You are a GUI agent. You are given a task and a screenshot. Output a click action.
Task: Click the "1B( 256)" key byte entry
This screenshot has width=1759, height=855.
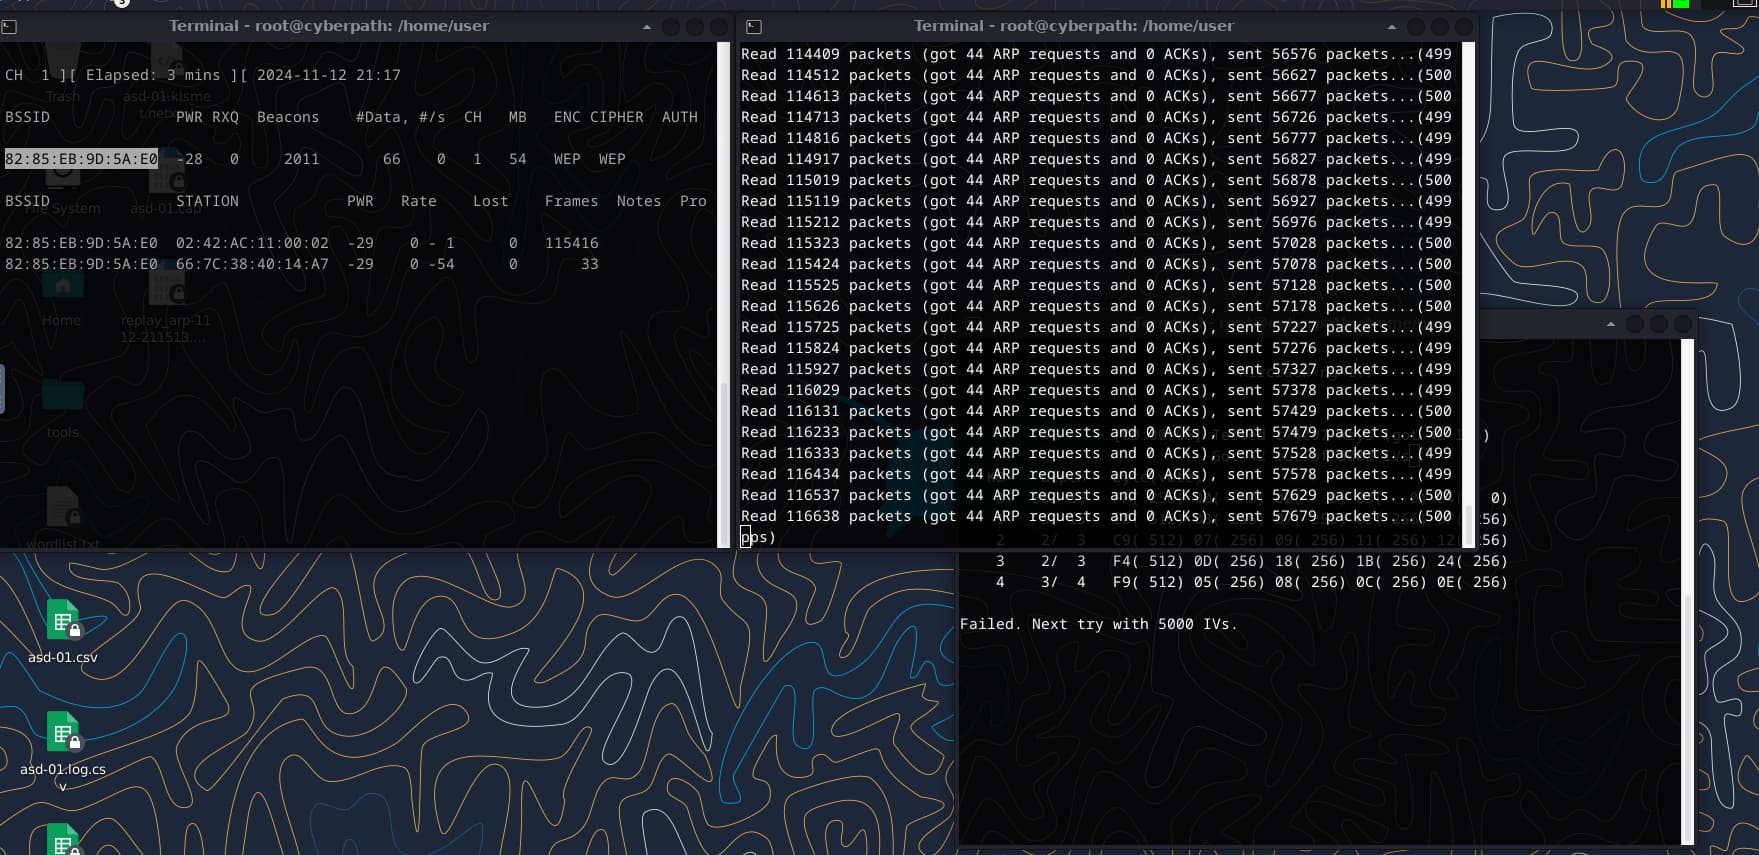click(1391, 561)
